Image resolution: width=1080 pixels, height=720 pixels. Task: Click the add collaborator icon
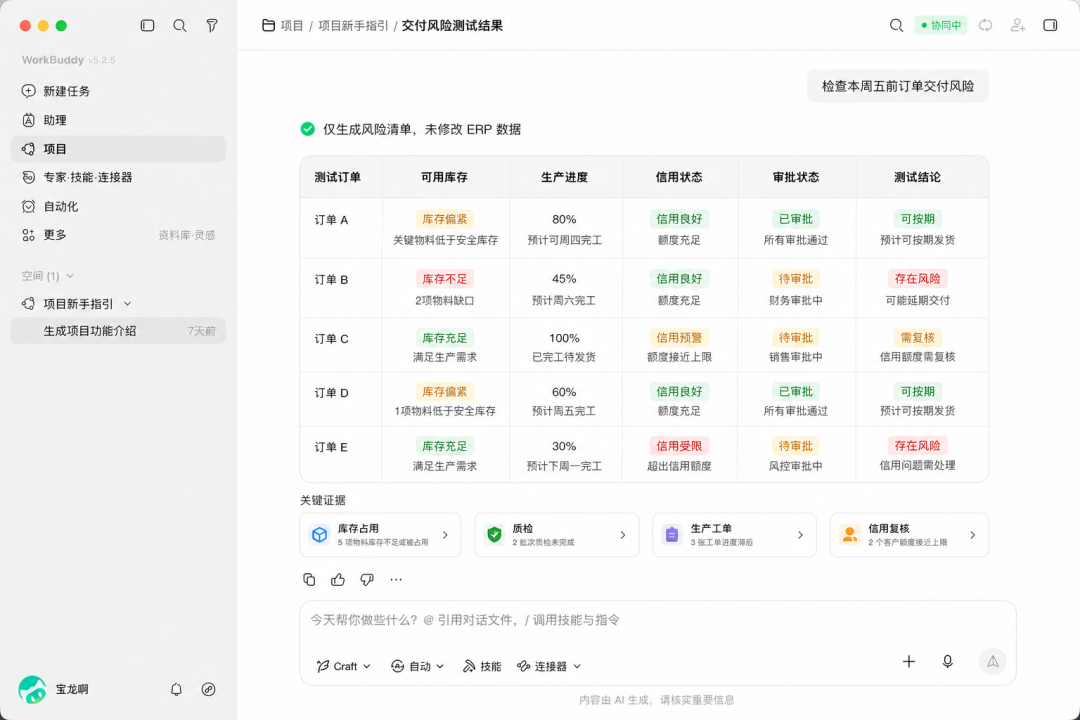[x=1018, y=25]
